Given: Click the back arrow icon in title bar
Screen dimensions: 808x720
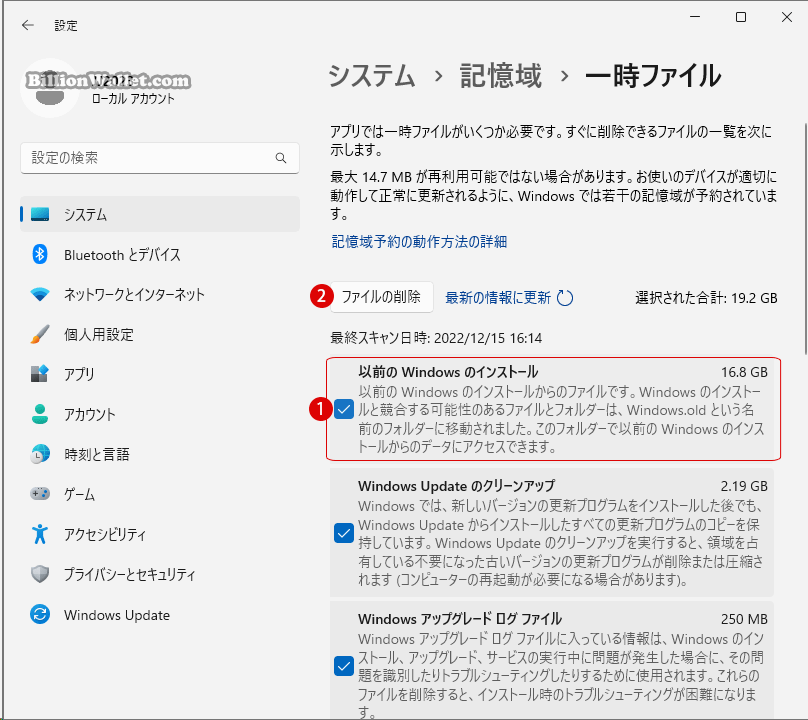Looking at the screenshot, I should (x=28, y=25).
